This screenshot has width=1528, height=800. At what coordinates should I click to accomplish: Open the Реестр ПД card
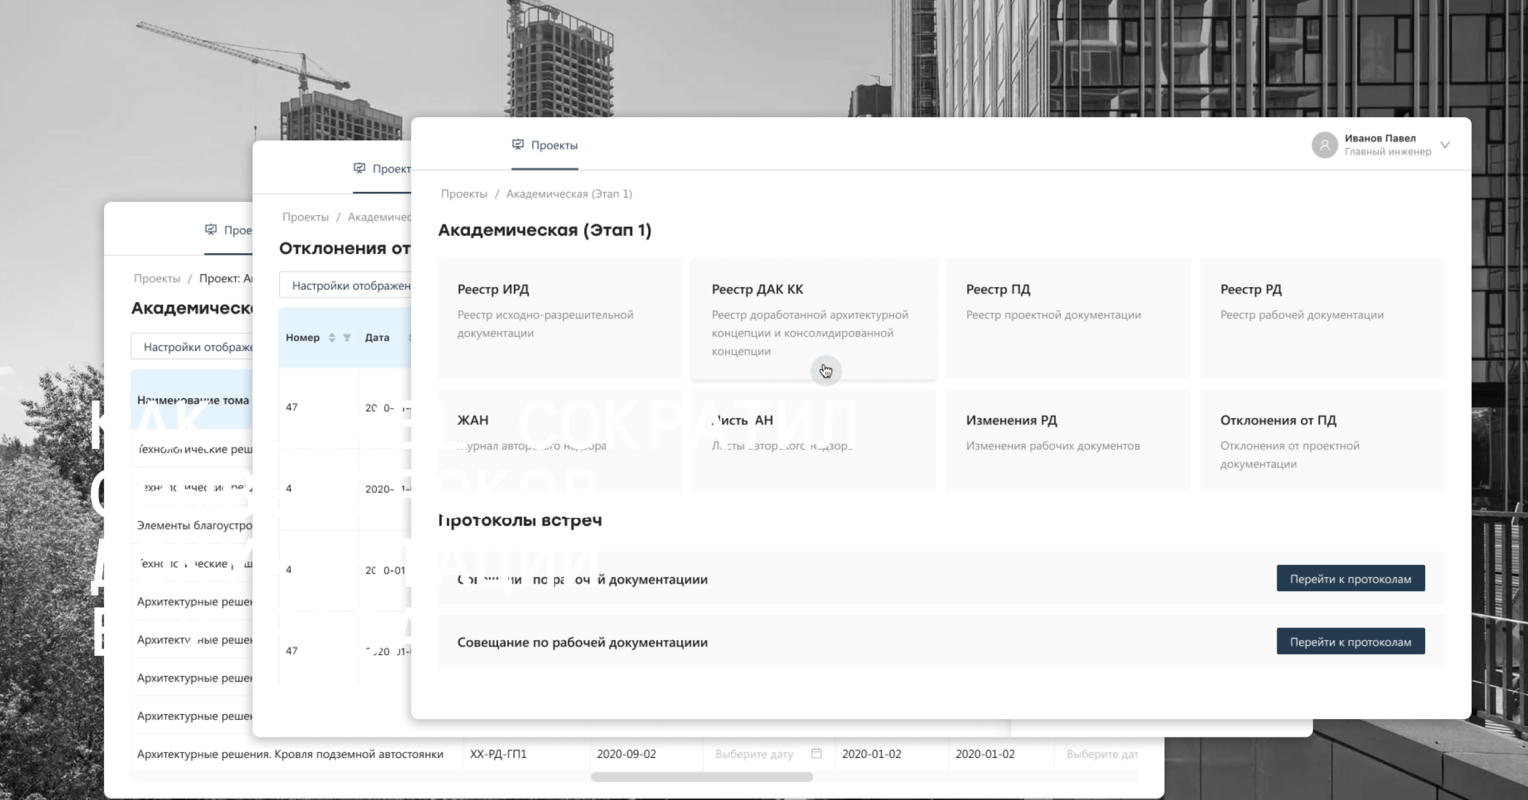(x=1068, y=319)
